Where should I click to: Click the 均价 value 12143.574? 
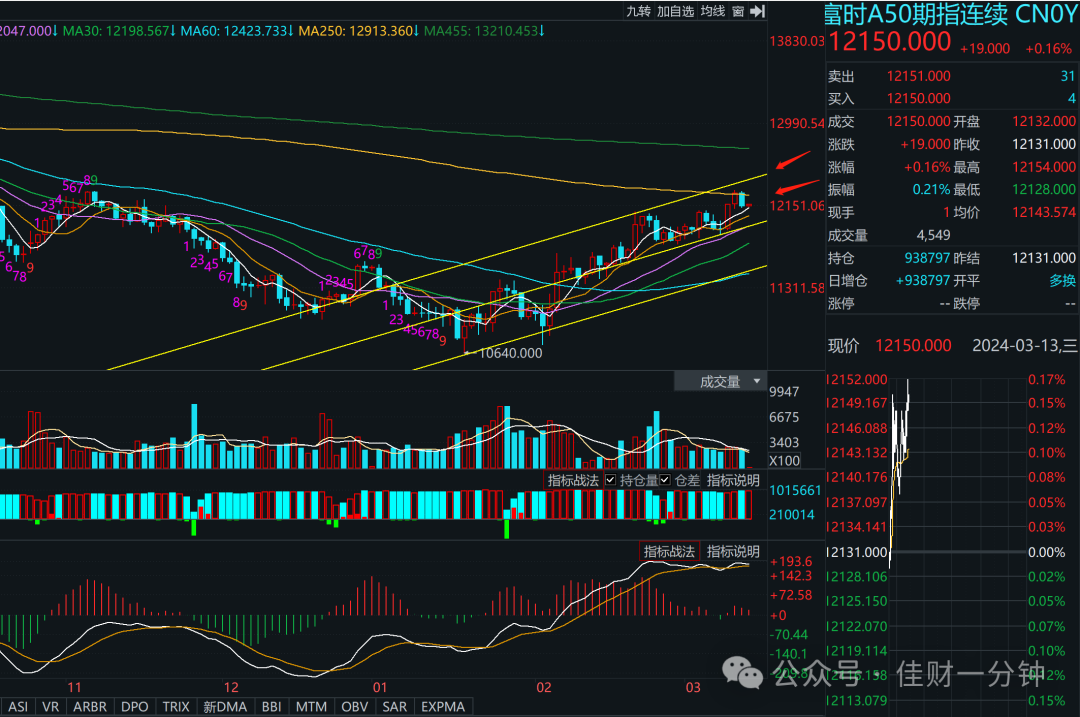tap(1043, 212)
